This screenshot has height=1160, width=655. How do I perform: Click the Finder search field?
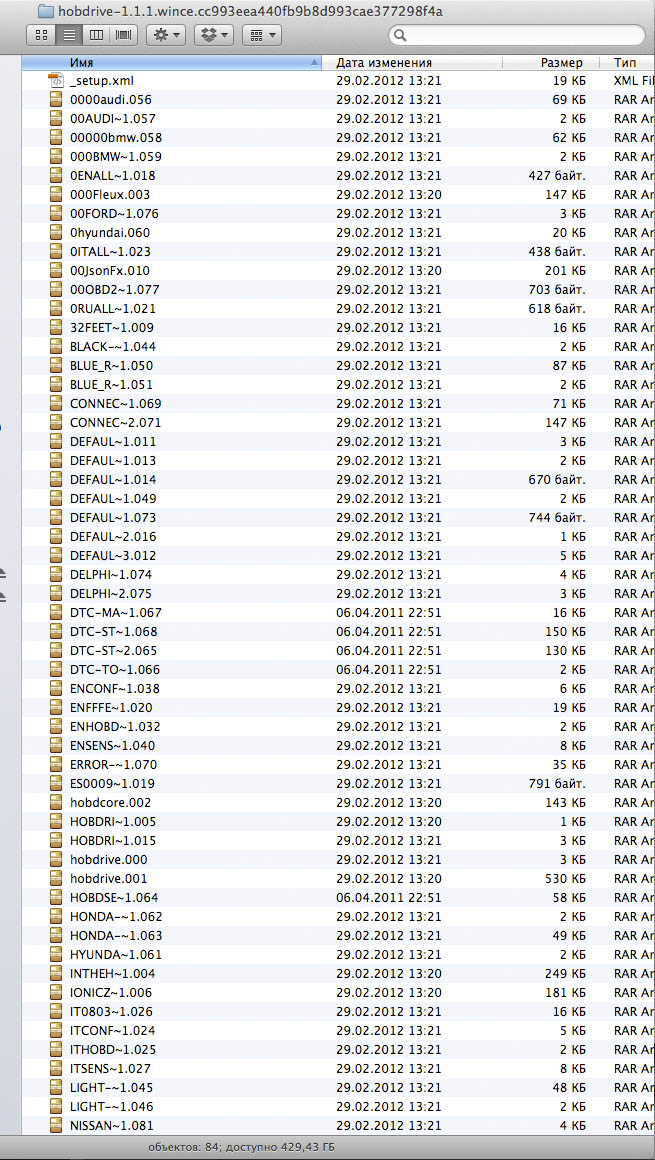517,35
